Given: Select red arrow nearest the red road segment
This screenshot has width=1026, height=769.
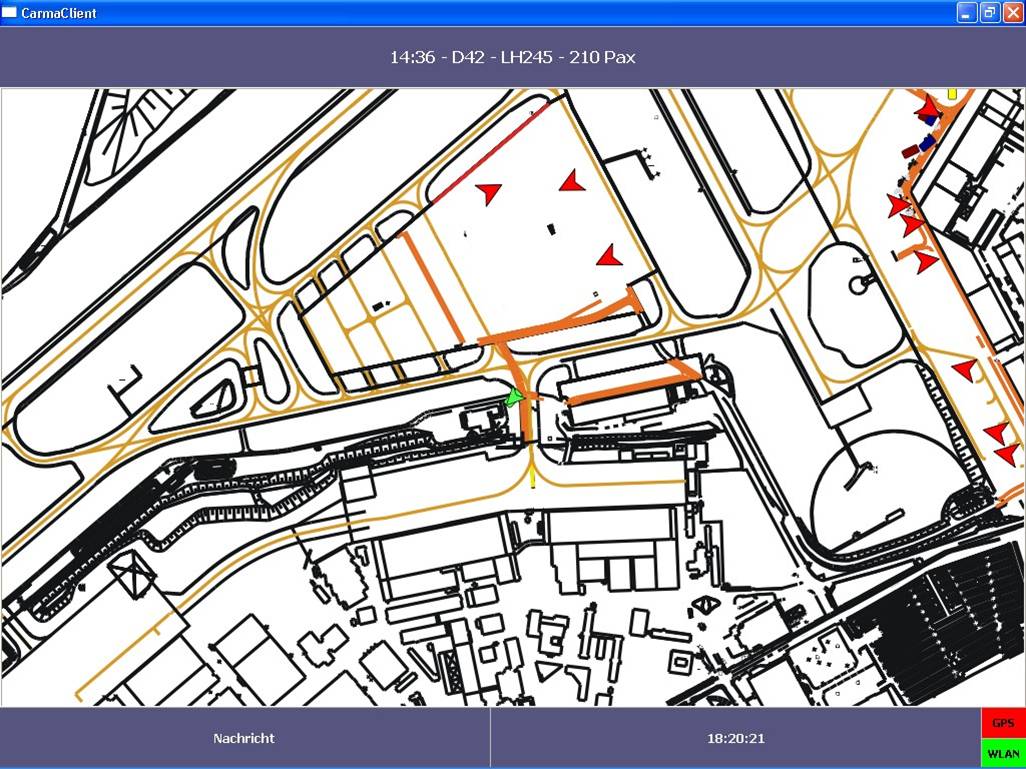Looking at the screenshot, I should (488, 192).
